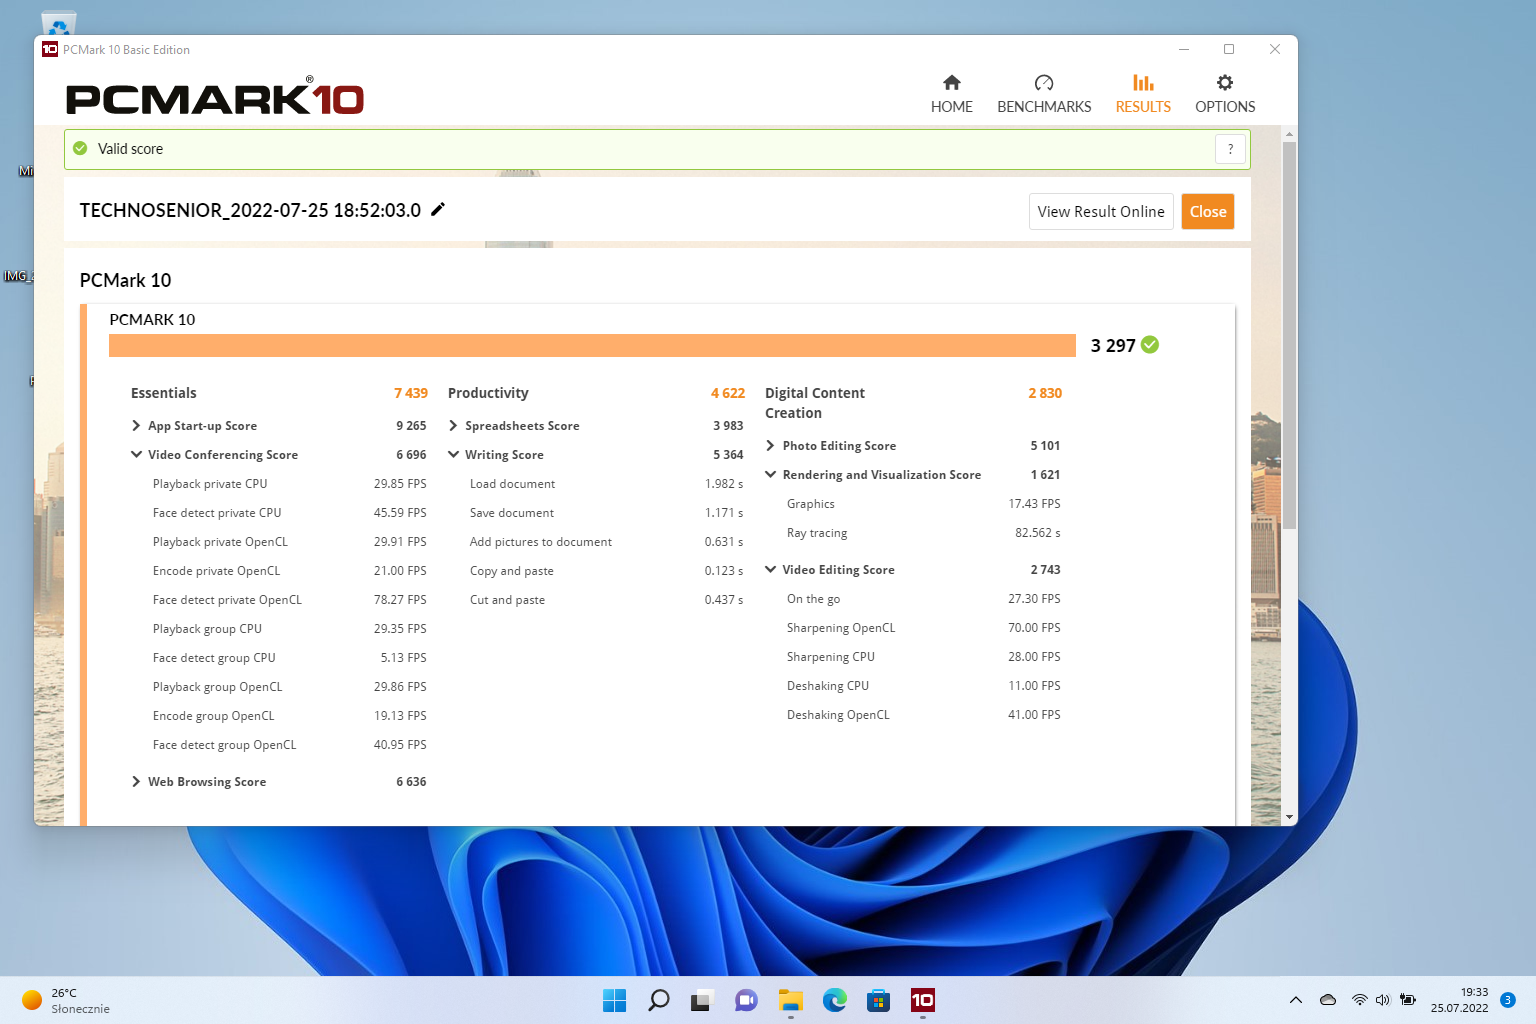The width and height of the screenshot is (1536, 1024).
Task: Open the Windows Start menu
Action: click(x=614, y=1000)
